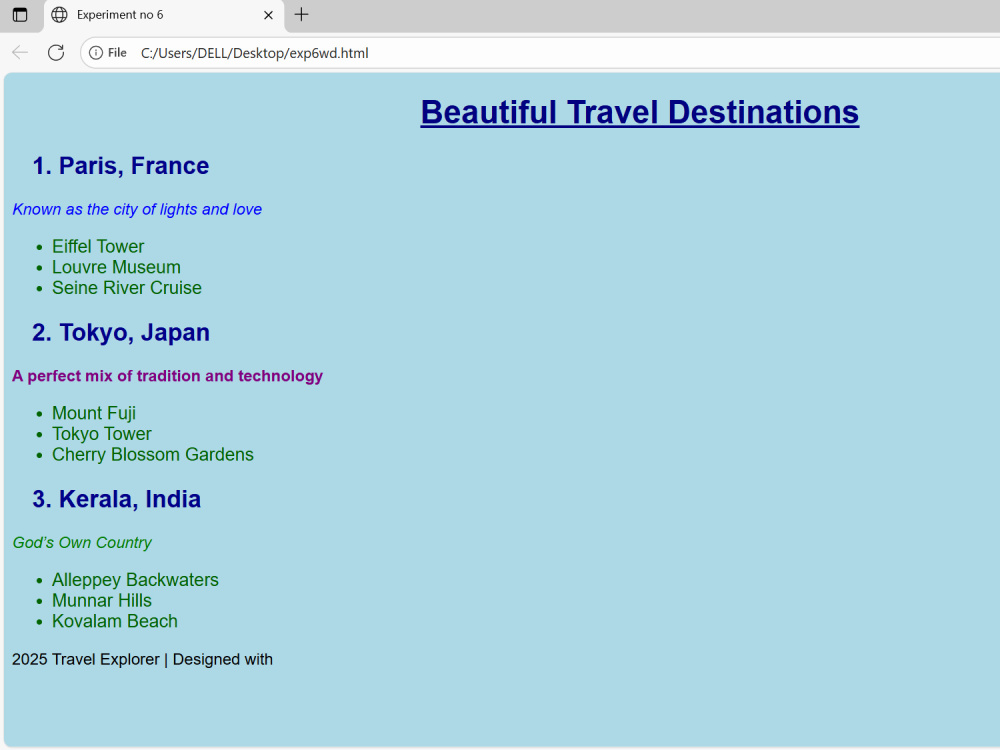Click list item Kovalam Beach
The width and height of the screenshot is (1000, 750).
coord(115,621)
